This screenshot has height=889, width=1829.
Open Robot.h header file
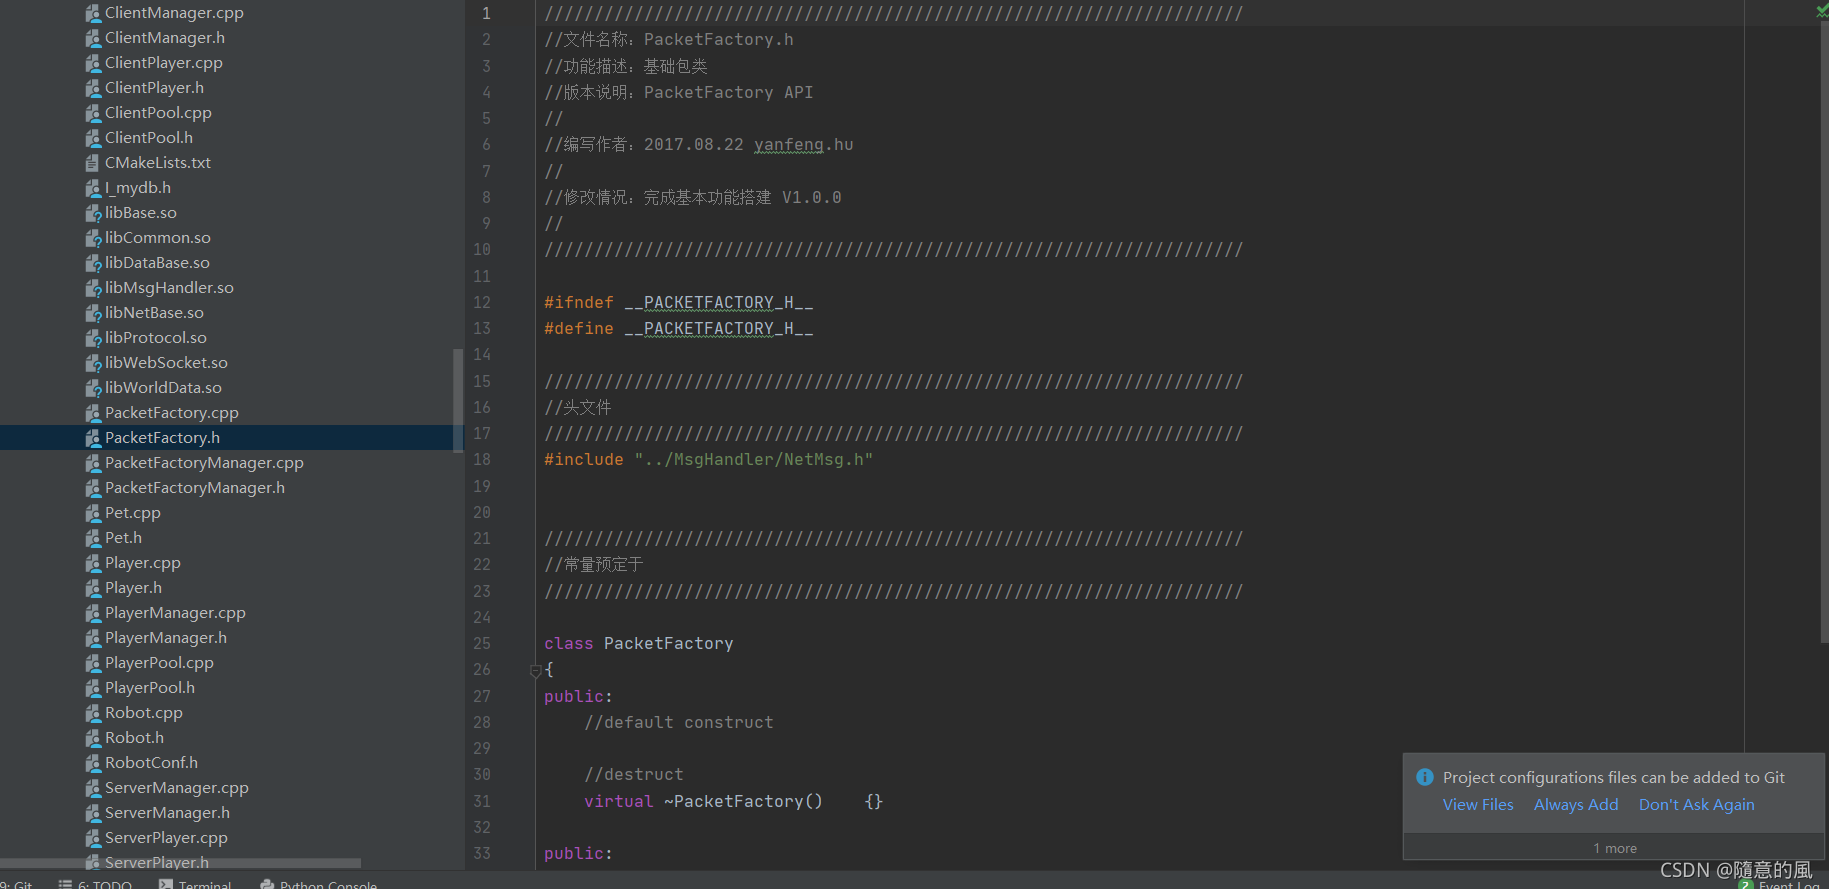[134, 738]
